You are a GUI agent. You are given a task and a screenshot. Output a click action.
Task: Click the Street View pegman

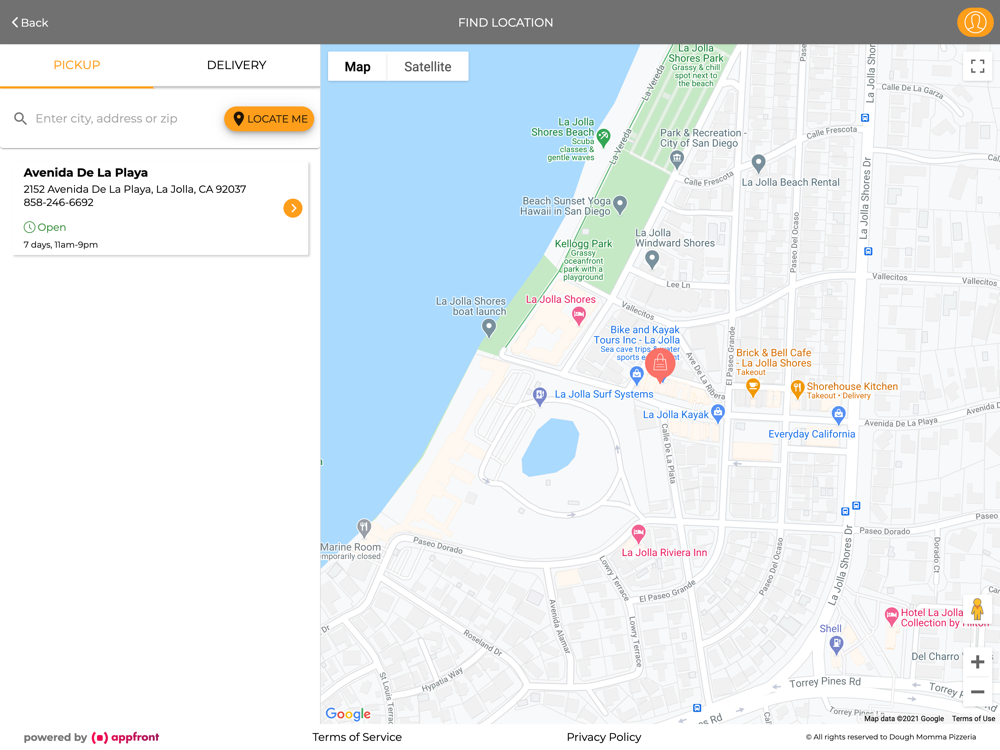pos(977,609)
